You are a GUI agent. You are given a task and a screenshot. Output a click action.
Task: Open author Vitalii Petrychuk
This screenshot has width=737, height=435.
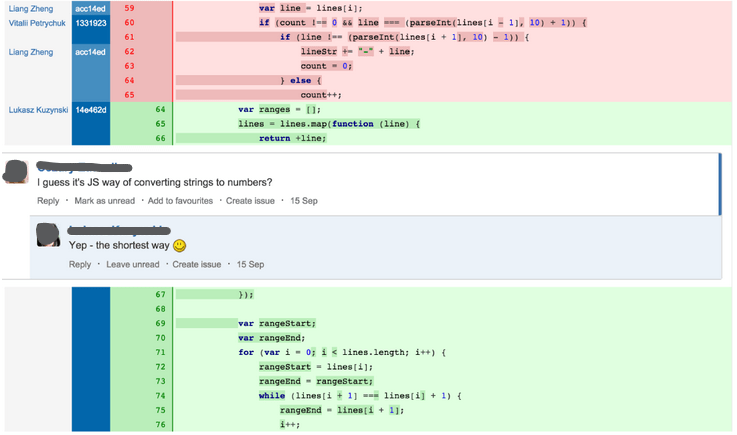pos(37,21)
